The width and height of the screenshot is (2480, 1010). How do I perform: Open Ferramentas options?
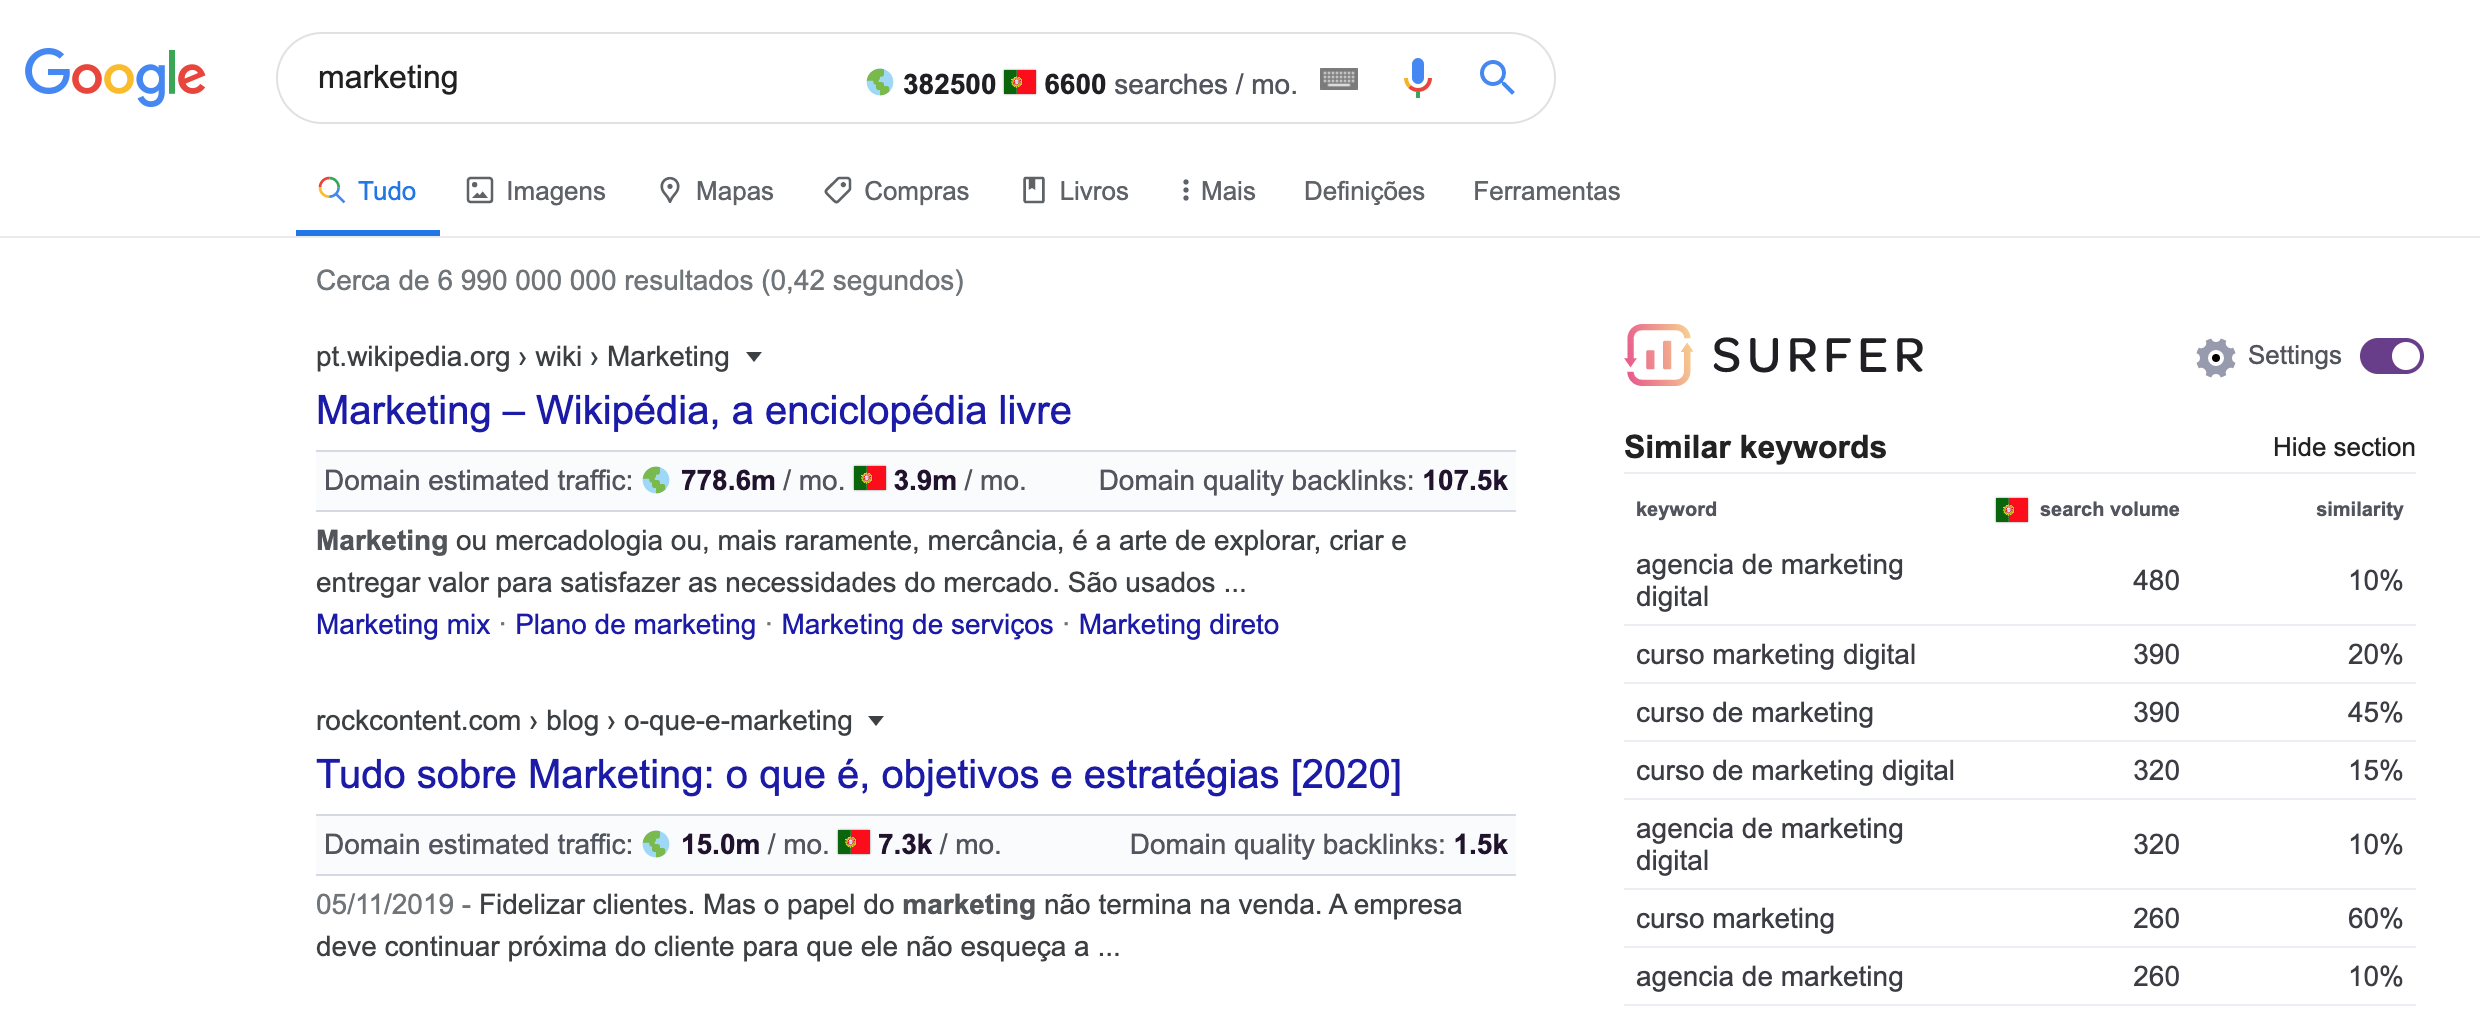1546,191
